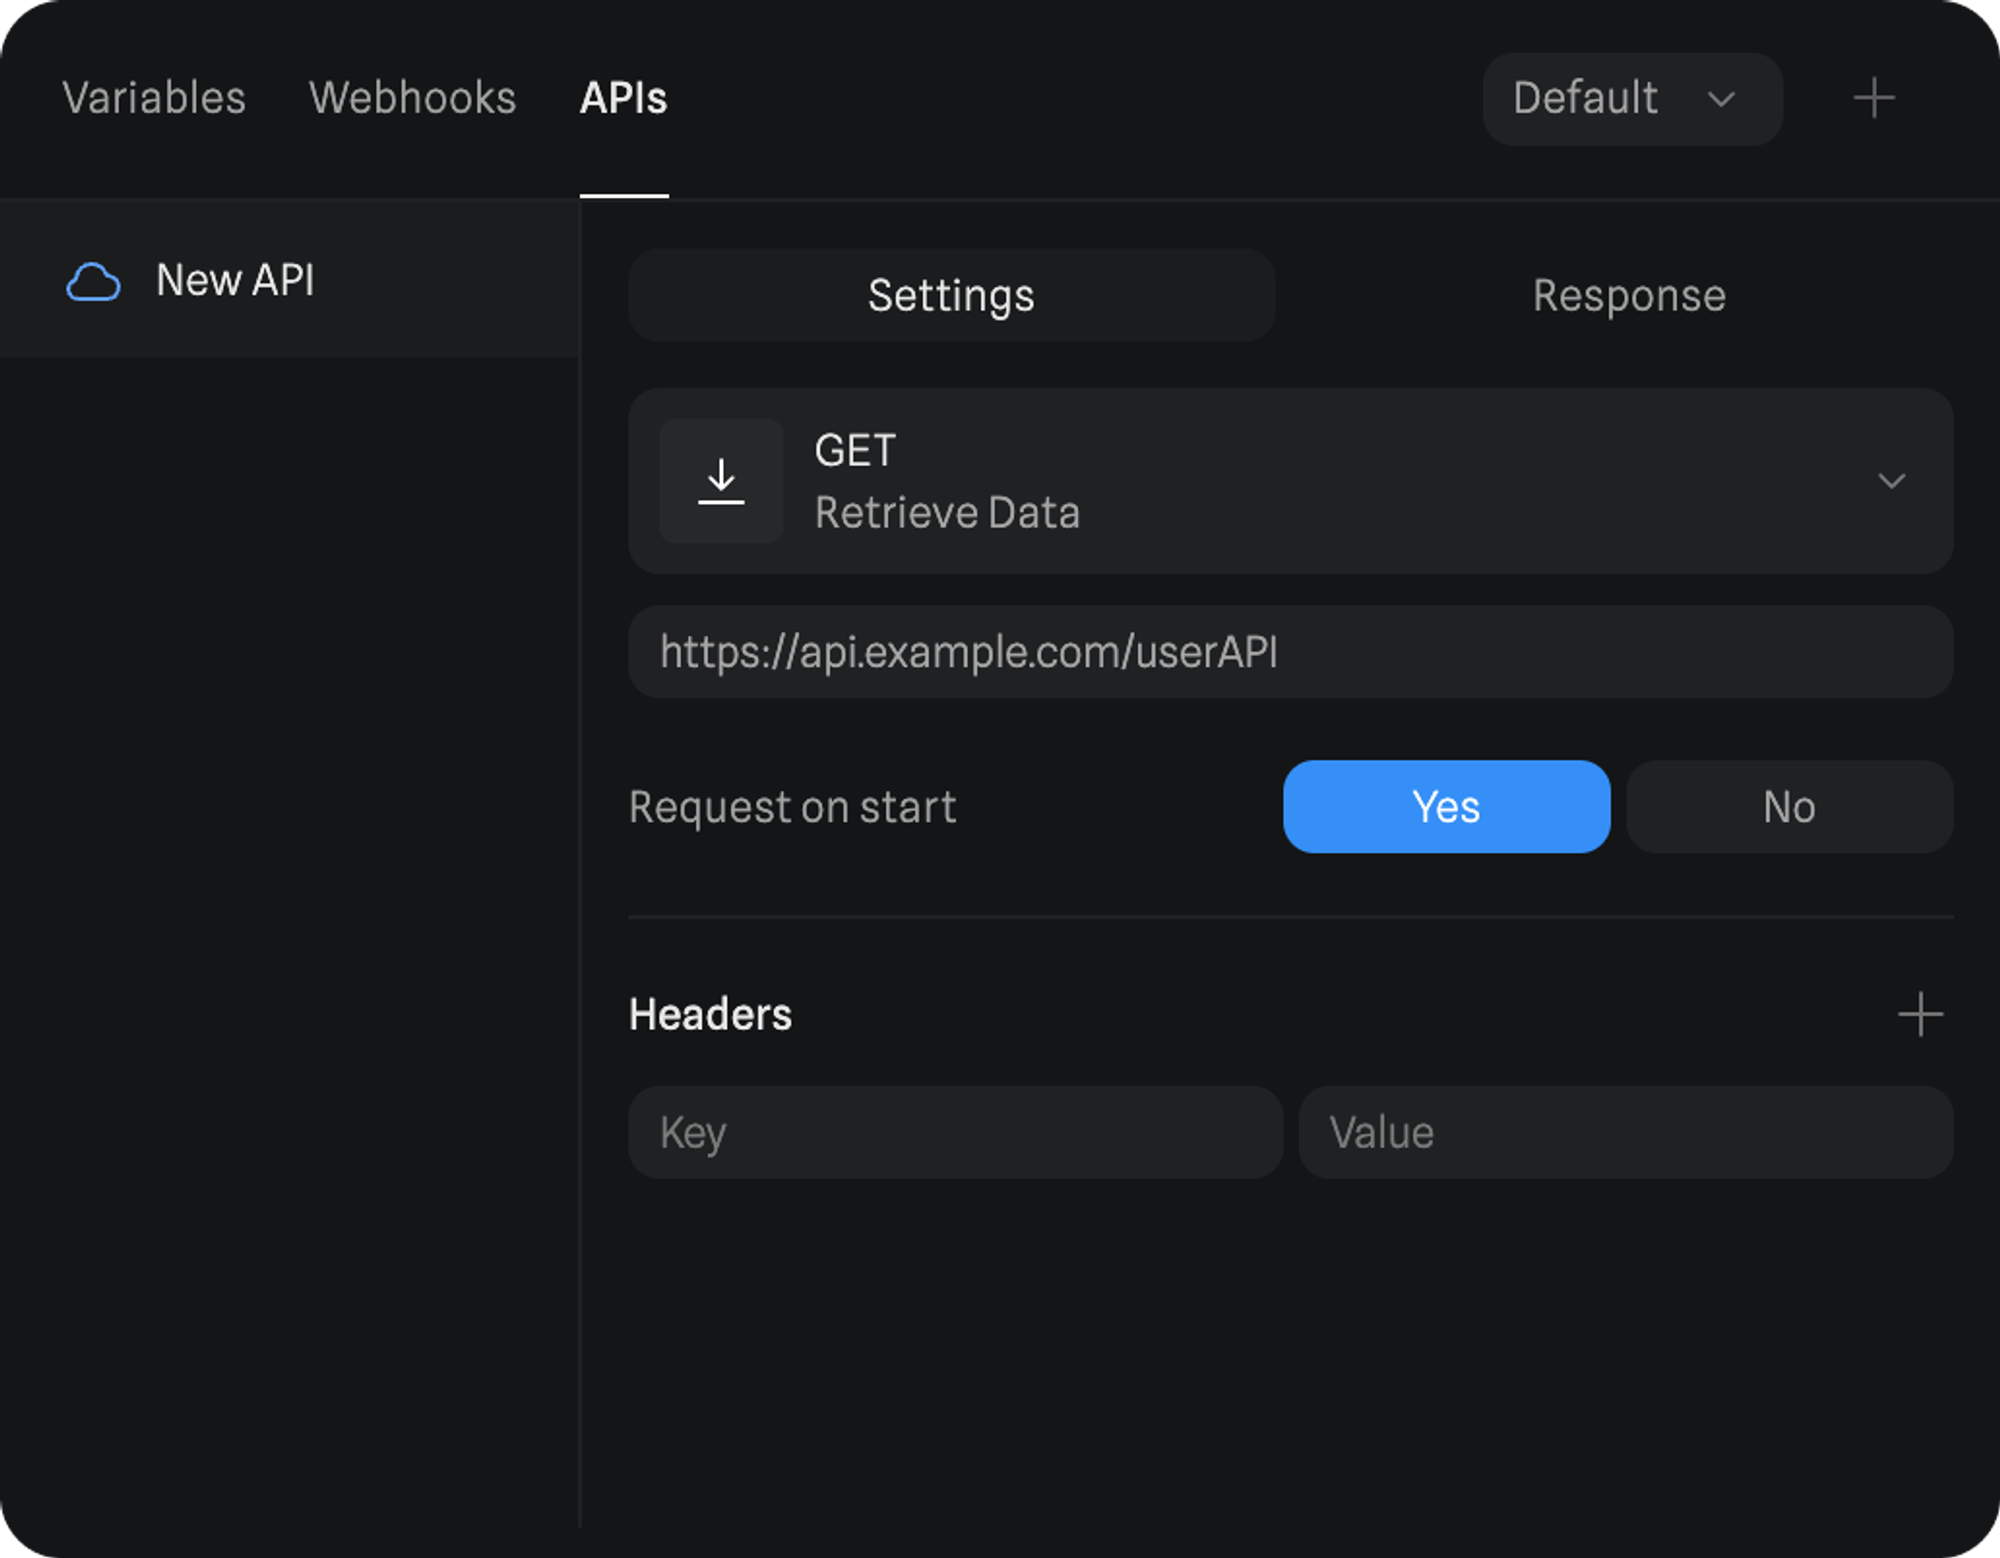Image resolution: width=2000 pixels, height=1558 pixels.
Task: Select New API in the sidebar
Action: [x=235, y=281]
